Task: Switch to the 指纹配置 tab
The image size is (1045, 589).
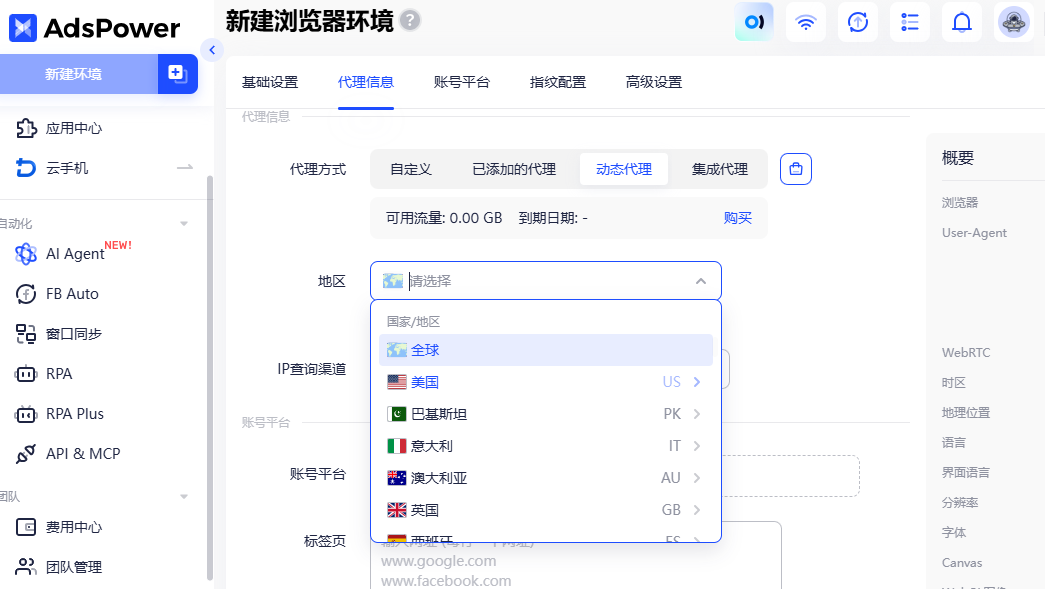Action: point(558,82)
